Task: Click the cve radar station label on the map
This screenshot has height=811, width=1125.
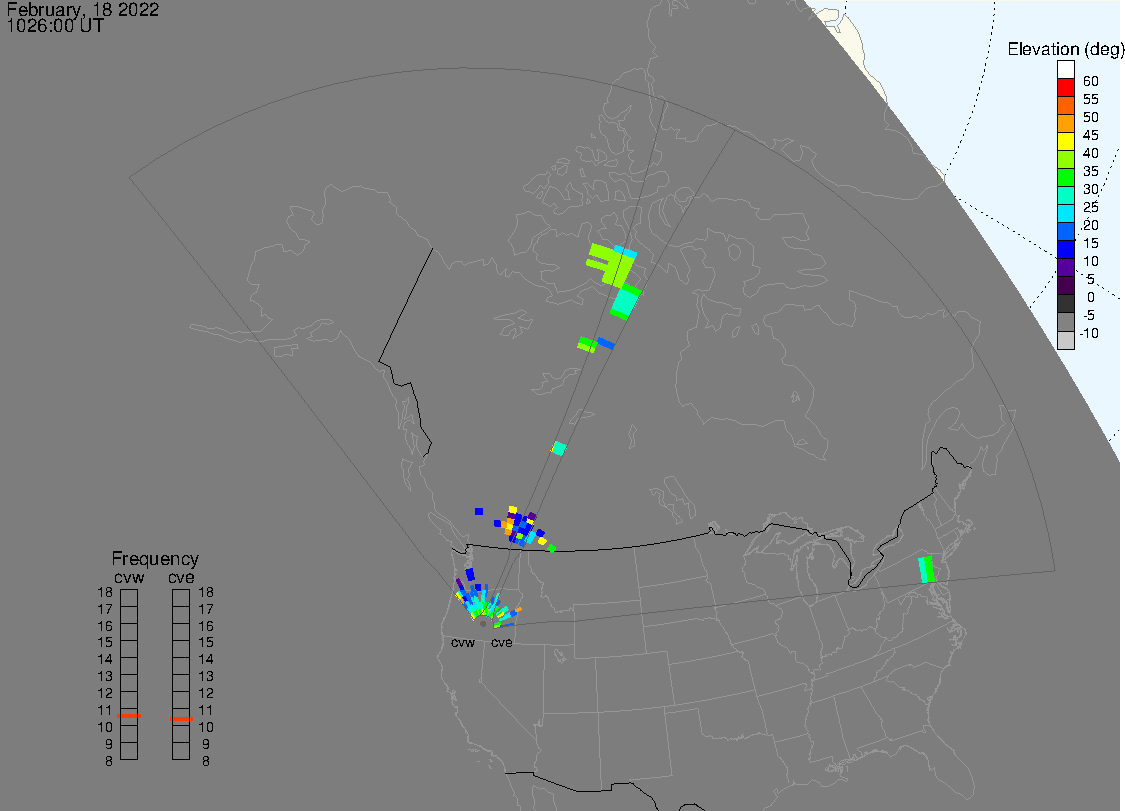Action: pos(501,643)
